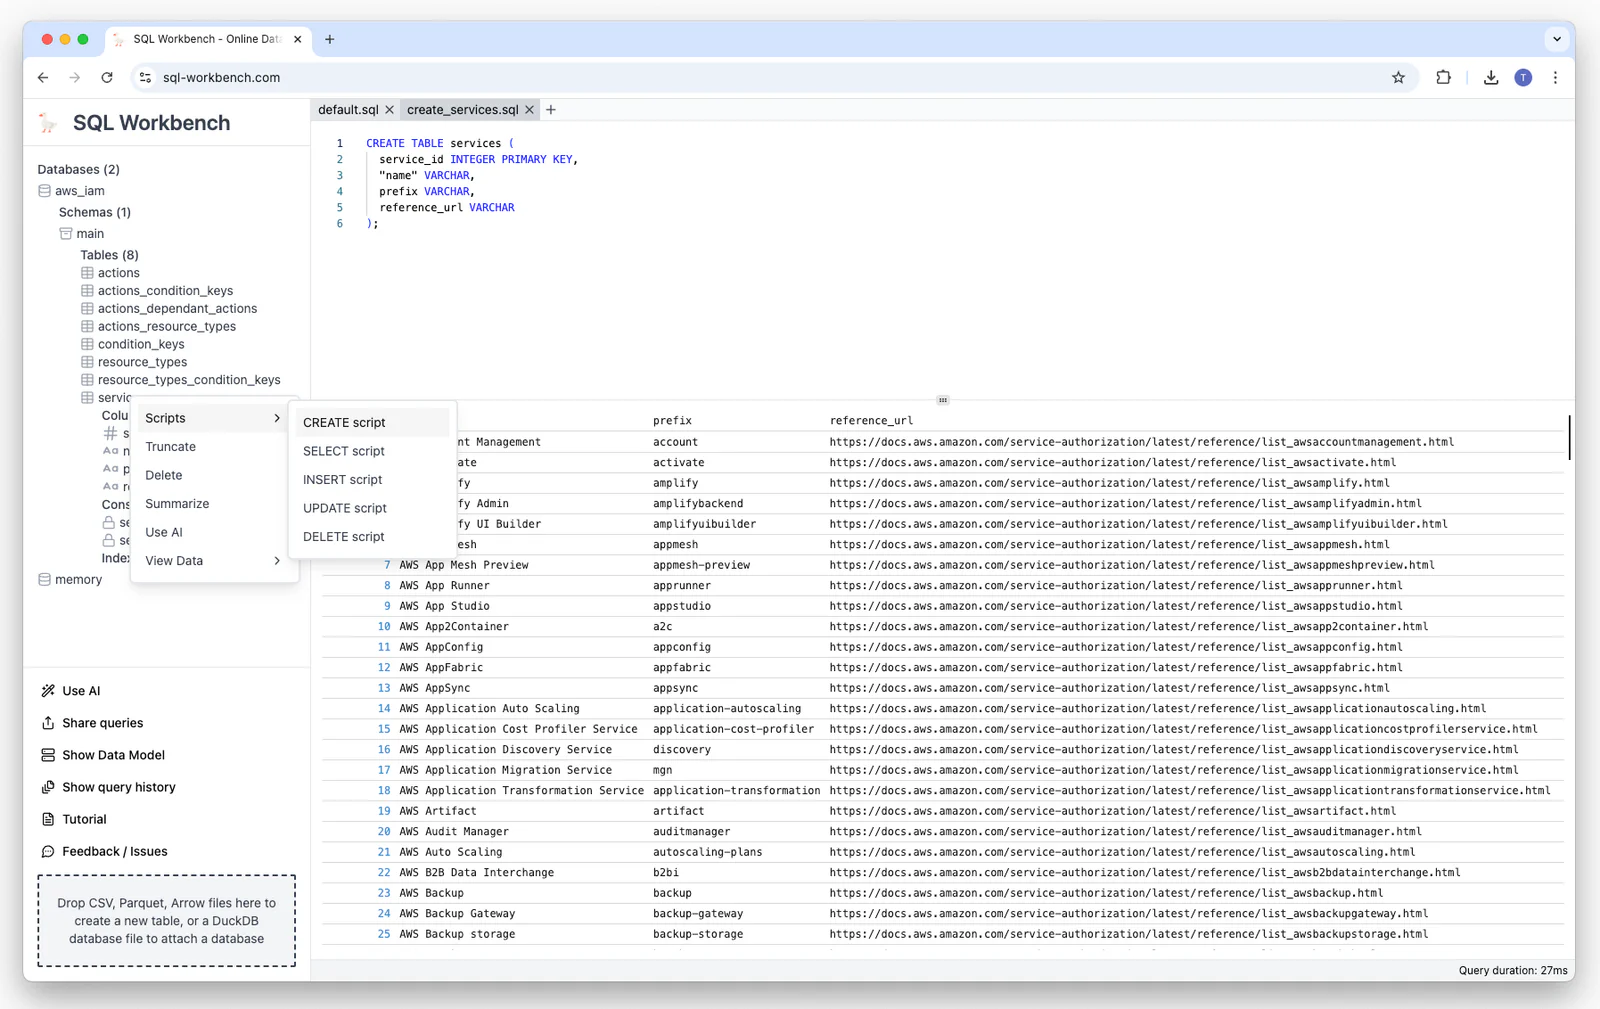Open the actions_resource_types table

point(167,326)
